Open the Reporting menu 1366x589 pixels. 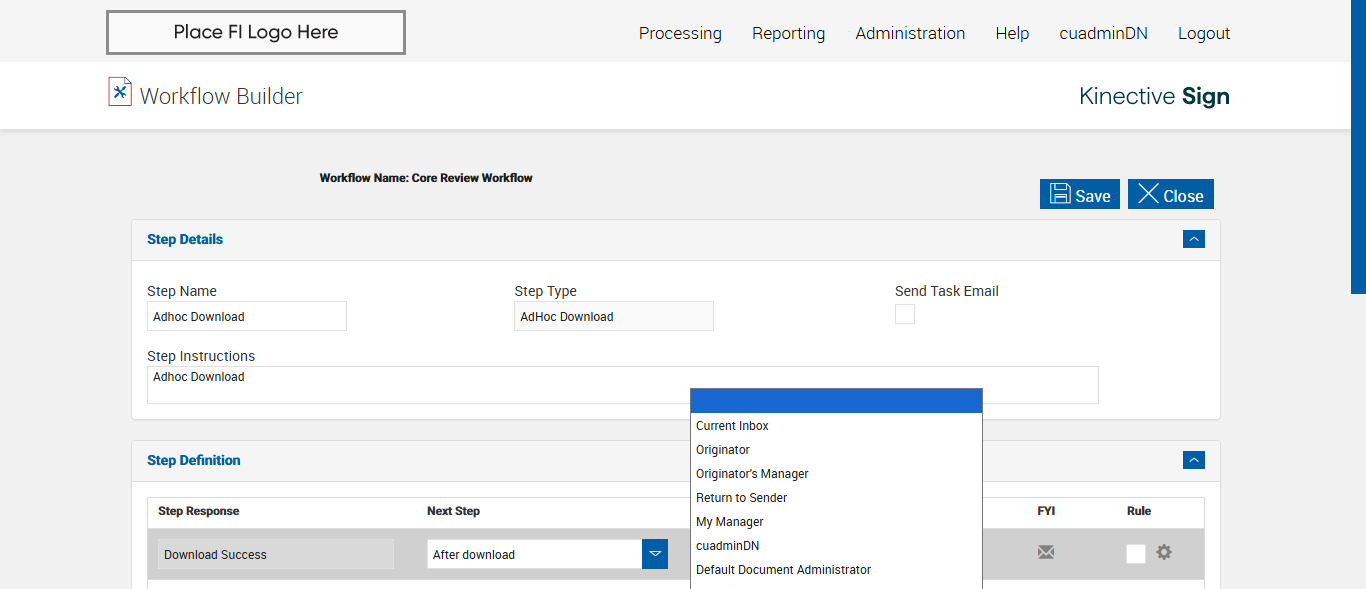click(788, 33)
